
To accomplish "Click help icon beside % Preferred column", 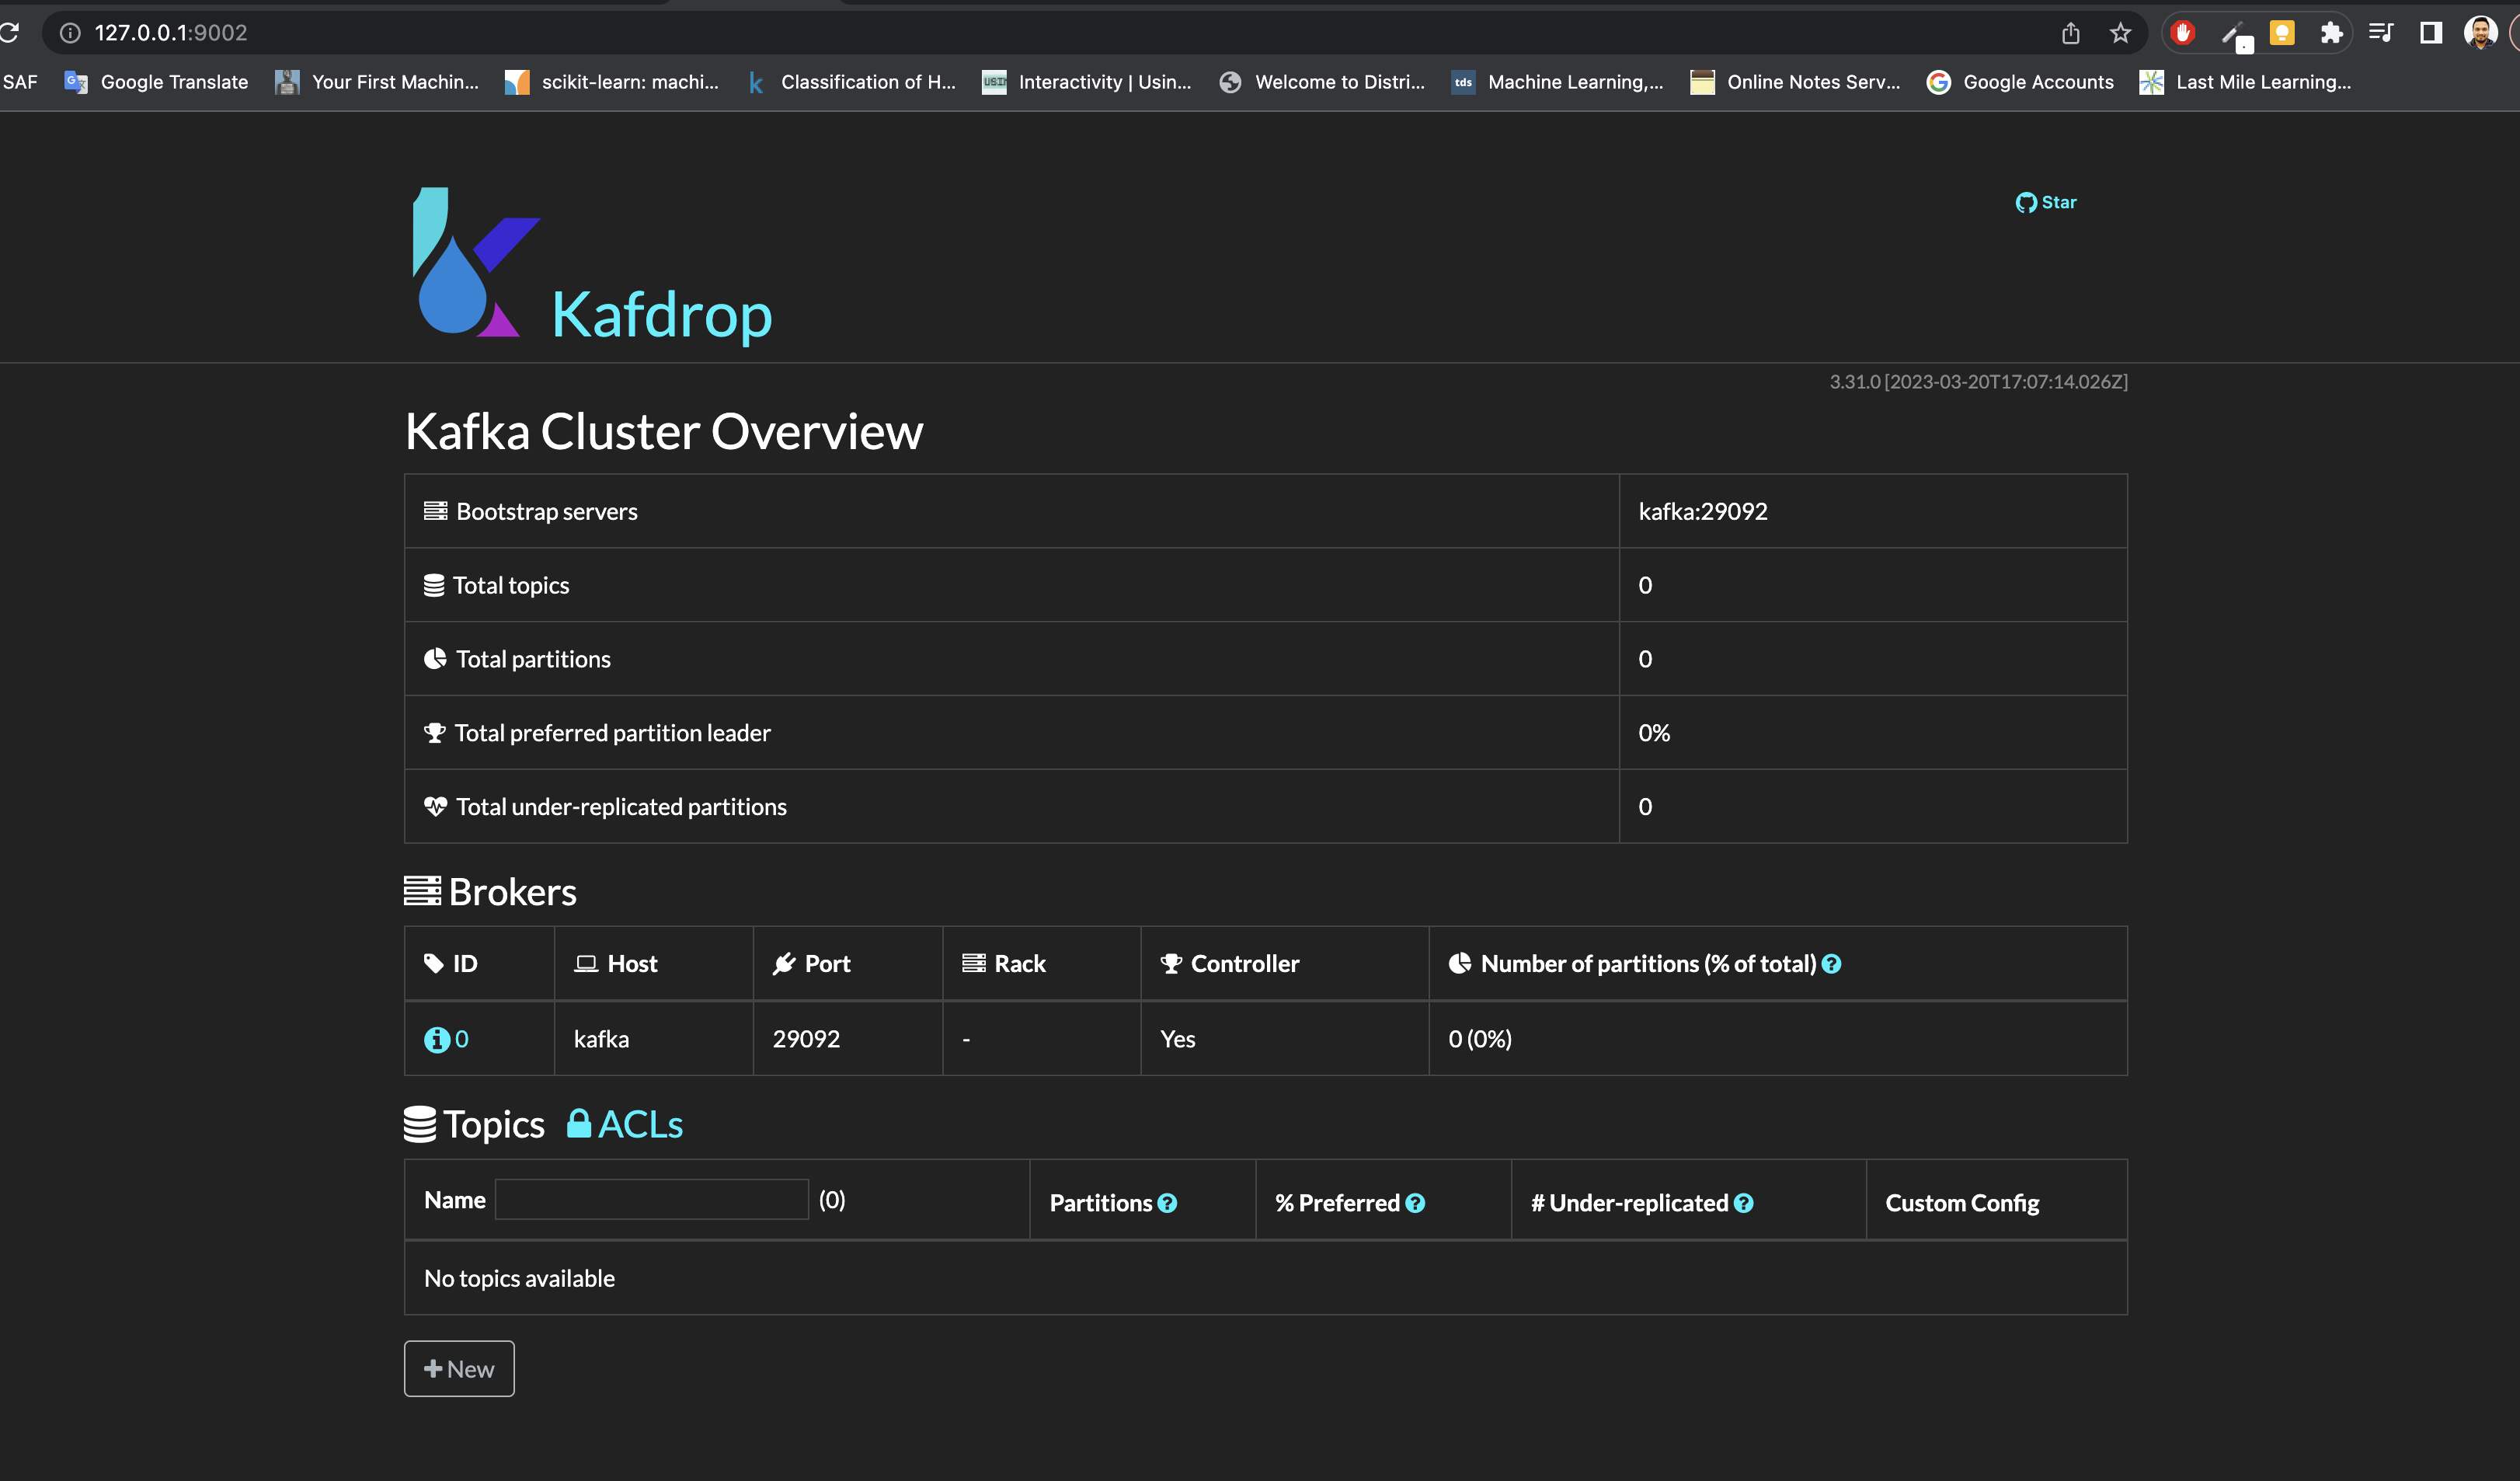I will (1415, 1203).
